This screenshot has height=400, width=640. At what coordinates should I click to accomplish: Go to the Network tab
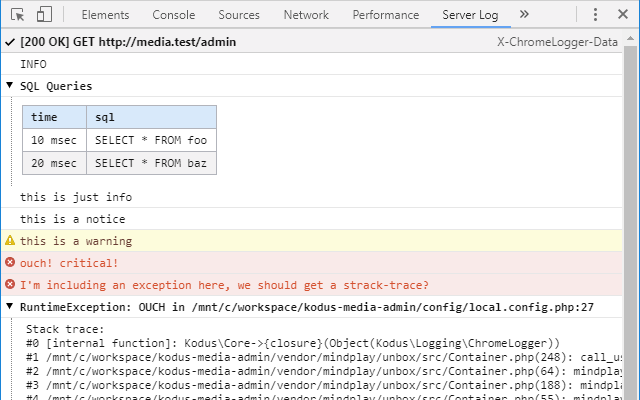point(306,15)
